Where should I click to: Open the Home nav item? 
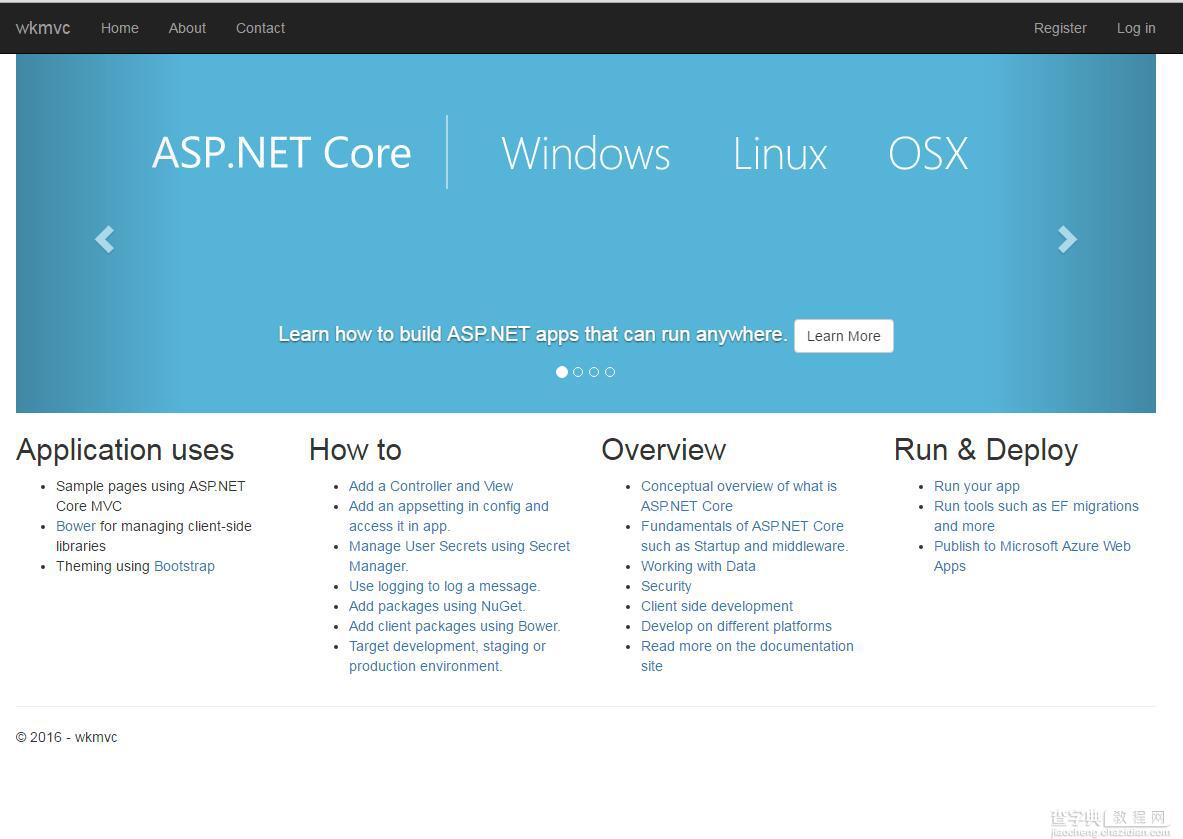coord(120,28)
